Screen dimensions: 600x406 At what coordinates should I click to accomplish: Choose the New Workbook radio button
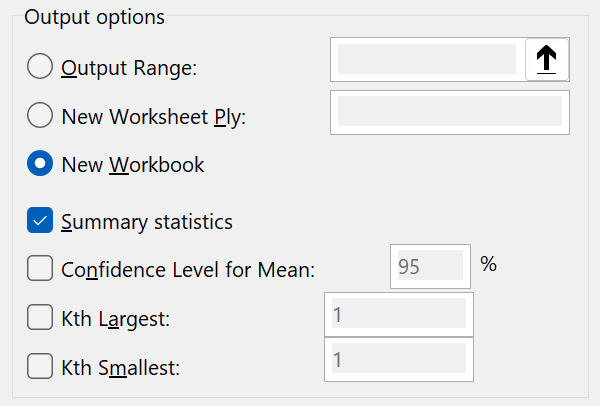coord(40,164)
